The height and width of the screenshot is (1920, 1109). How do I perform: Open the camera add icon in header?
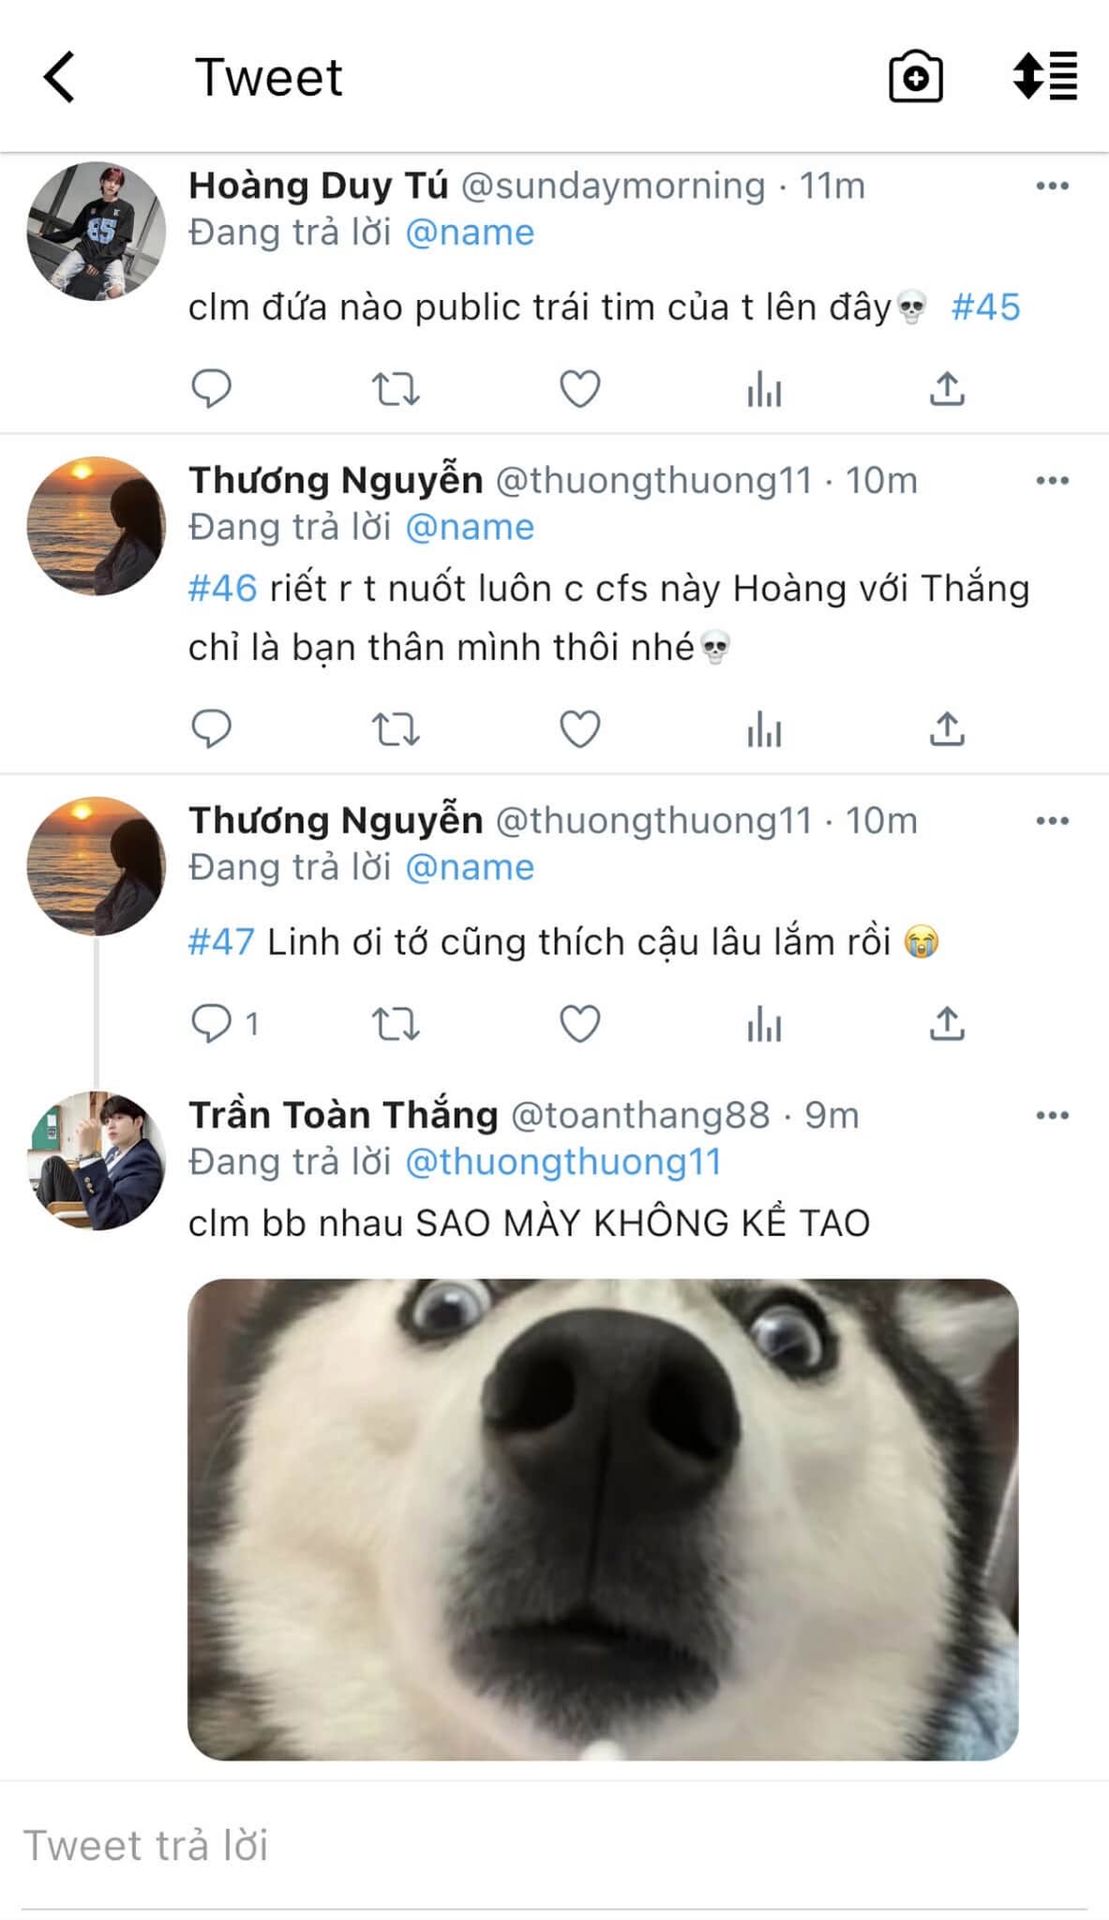click(915, 77)
